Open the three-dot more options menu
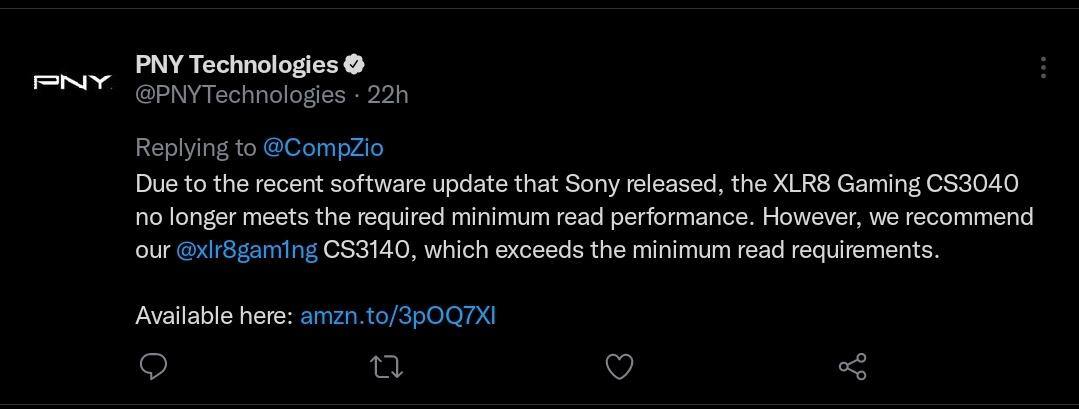Viewport: 1079px width, 409px height. [x=1043, y=67]
